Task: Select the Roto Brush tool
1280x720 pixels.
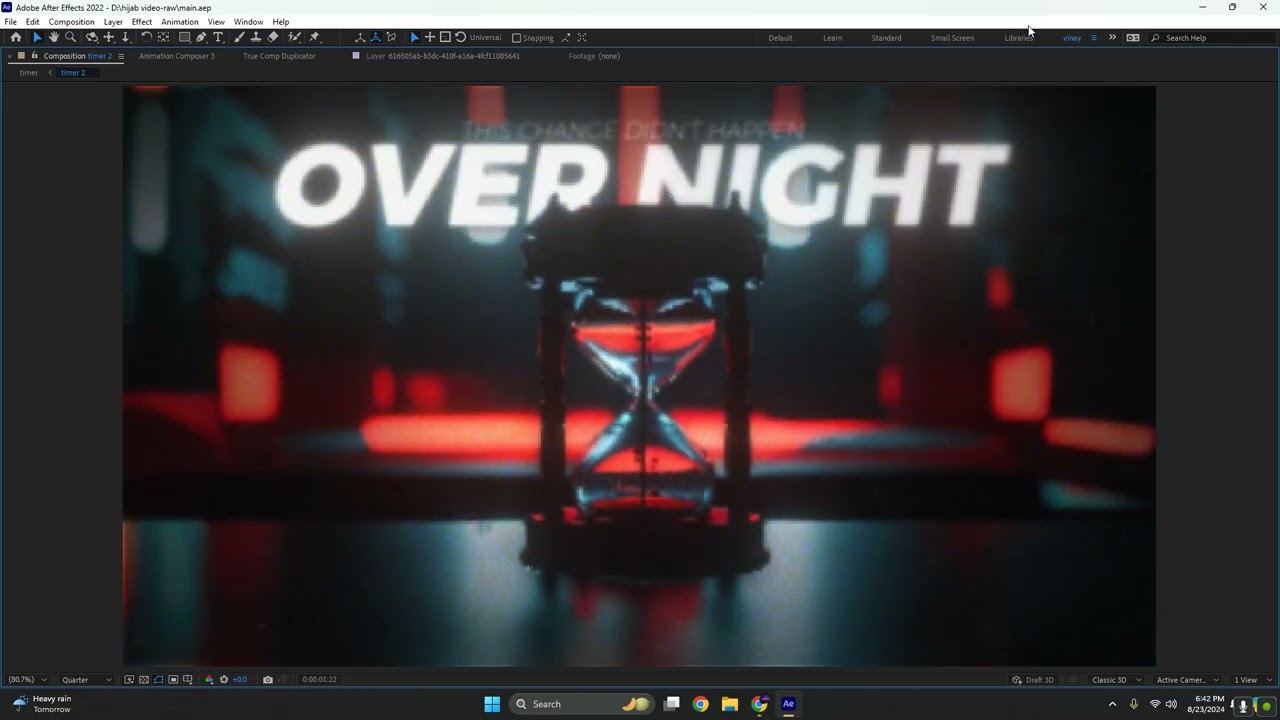Action: (x=294, y=37)
